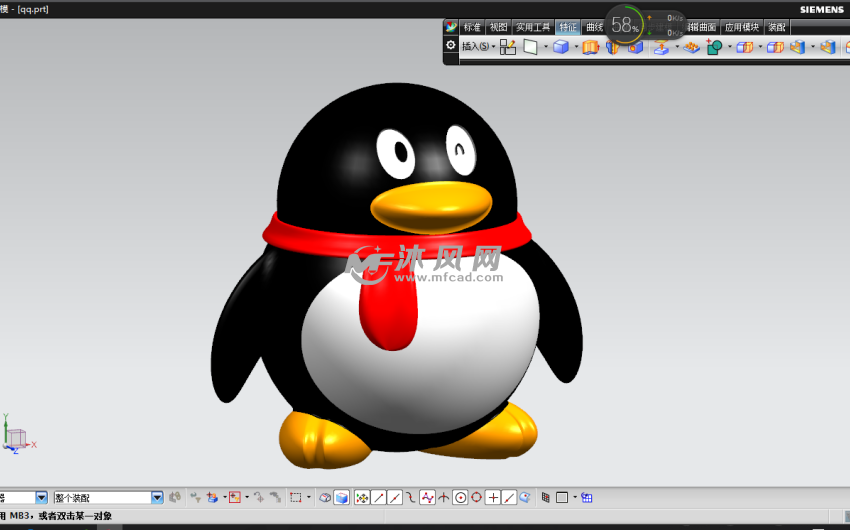Click the sketch icon beside the Insert menu
The height and width of the screenshot is (530, 850).
(508, 46)
